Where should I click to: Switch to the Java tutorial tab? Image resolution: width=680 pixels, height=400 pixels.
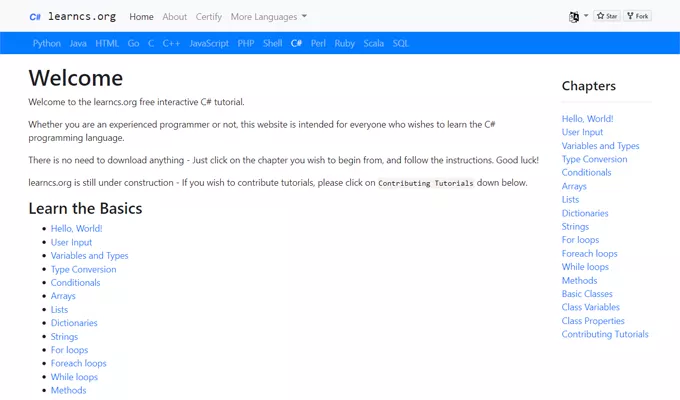[x=78, y=43]
